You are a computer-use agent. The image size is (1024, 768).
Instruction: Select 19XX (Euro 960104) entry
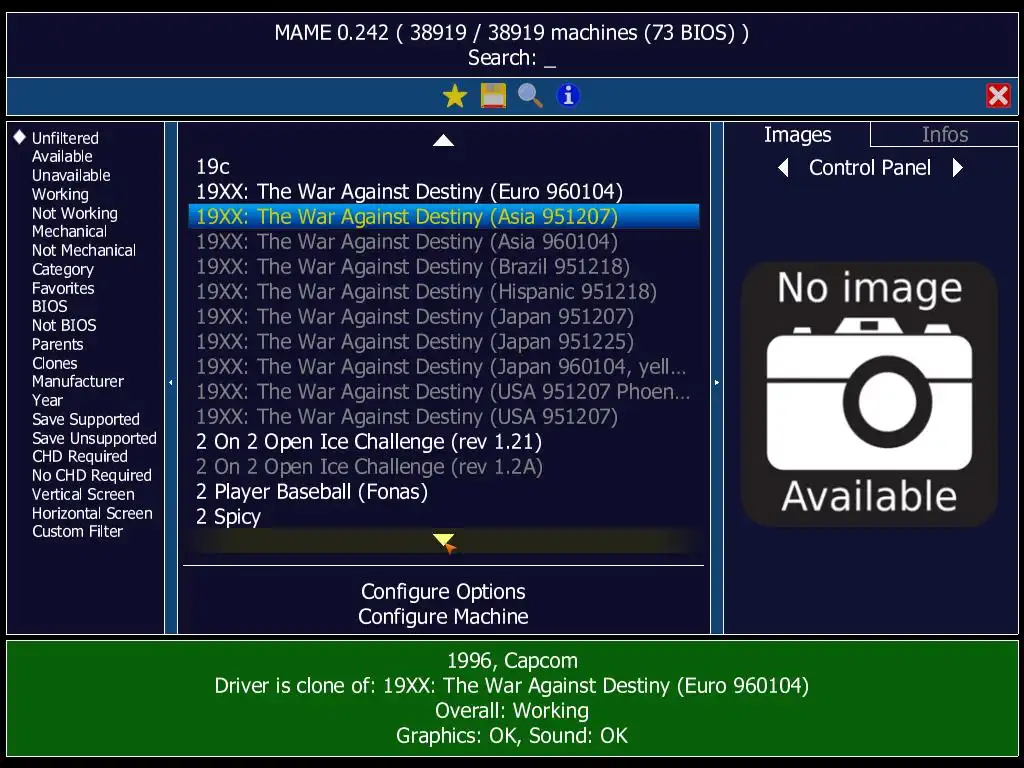tap(443, 191)
